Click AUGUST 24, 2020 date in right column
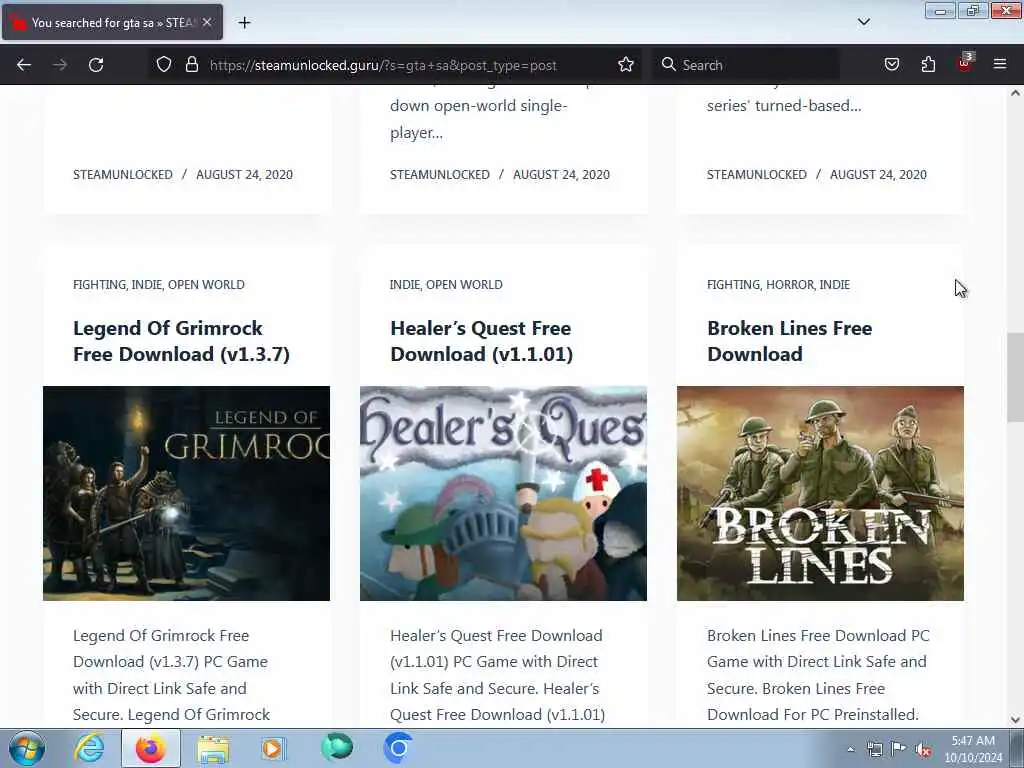 pyautogui.click(x=878, y=174)
